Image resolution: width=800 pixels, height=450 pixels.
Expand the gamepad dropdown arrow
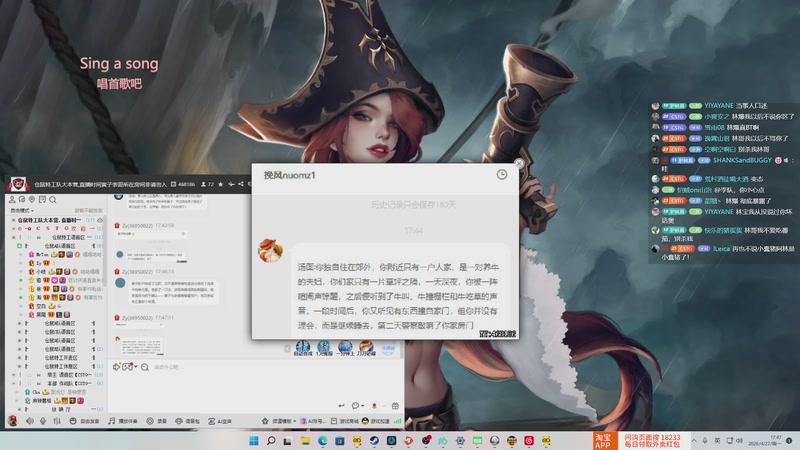click(136, 367)
